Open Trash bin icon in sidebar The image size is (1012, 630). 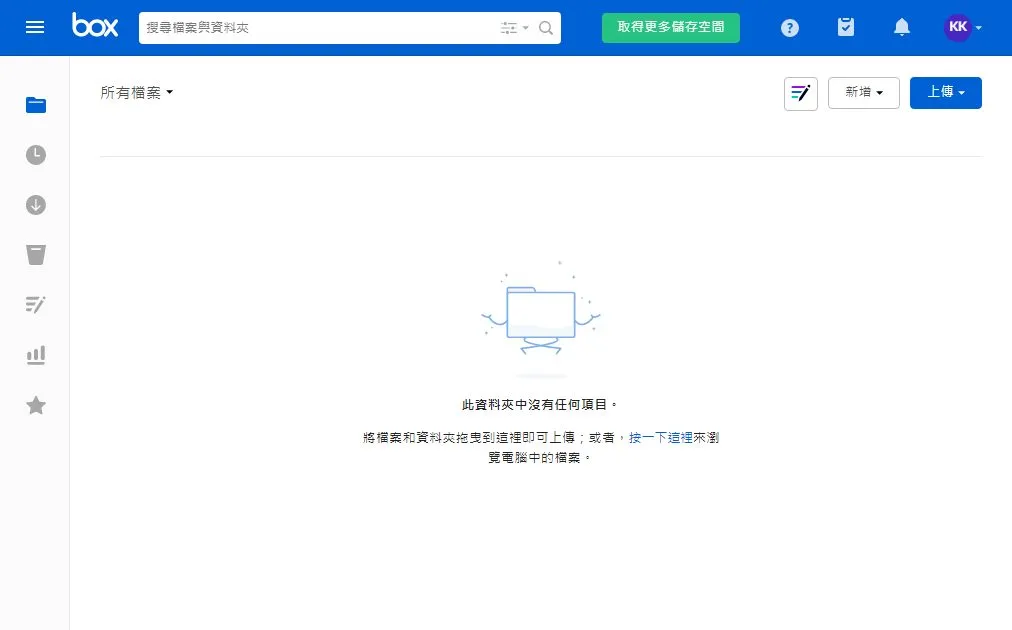tap(35, 255)
